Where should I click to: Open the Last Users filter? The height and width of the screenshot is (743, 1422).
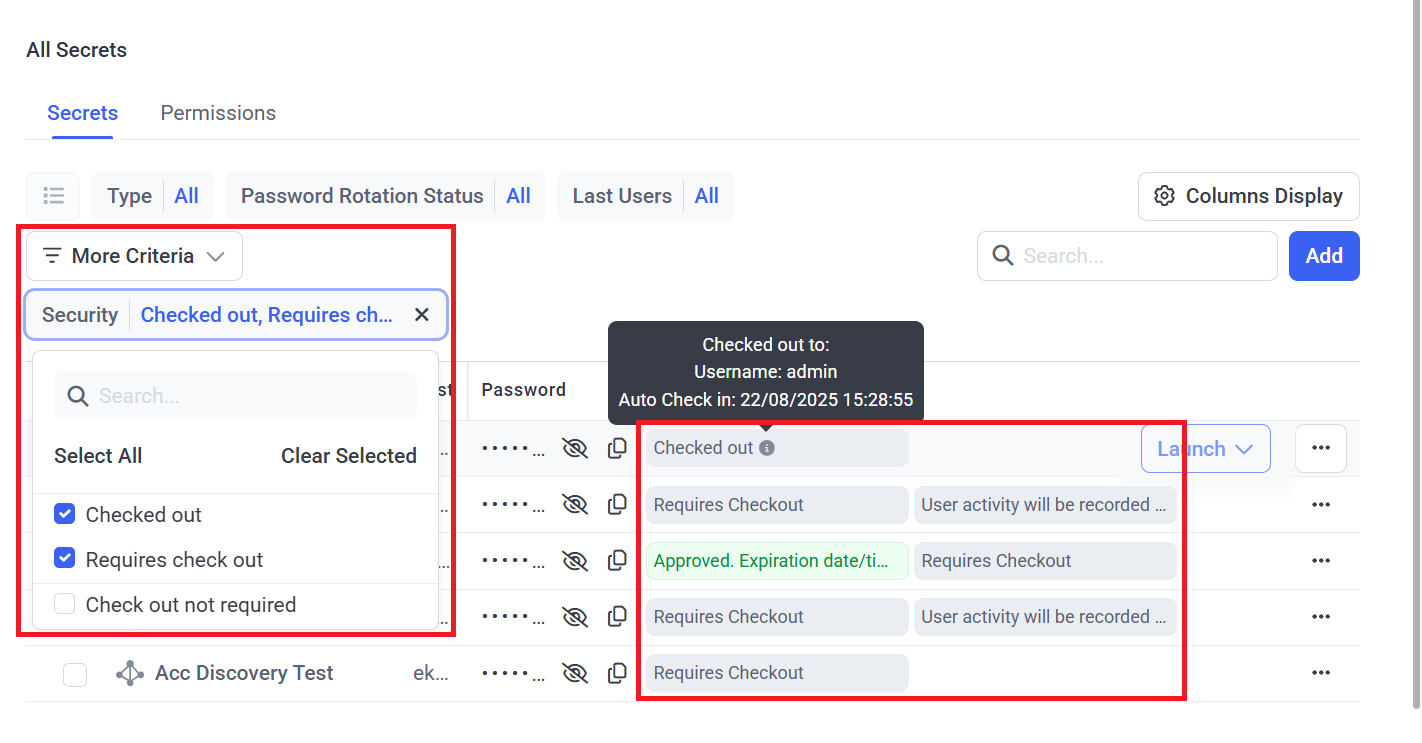[x=645, y=196]
